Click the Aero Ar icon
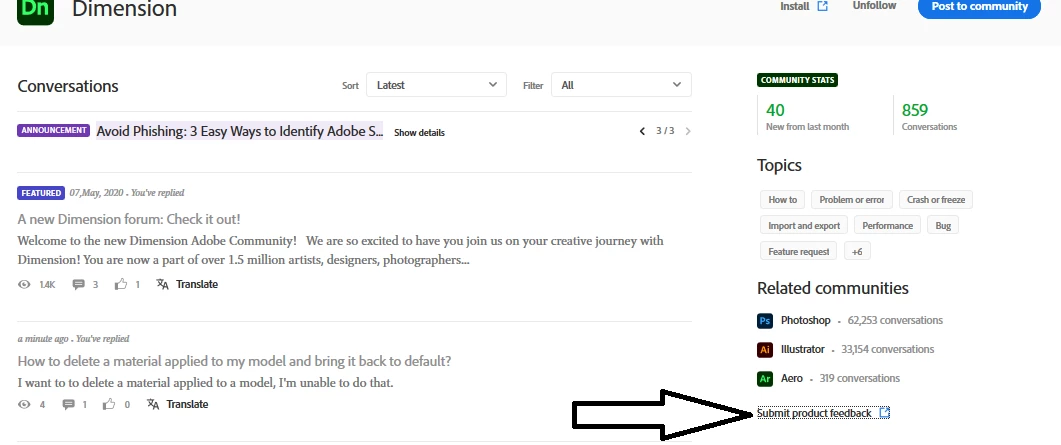The width and height of the screenshot is (1061, 445). point(765,379)
